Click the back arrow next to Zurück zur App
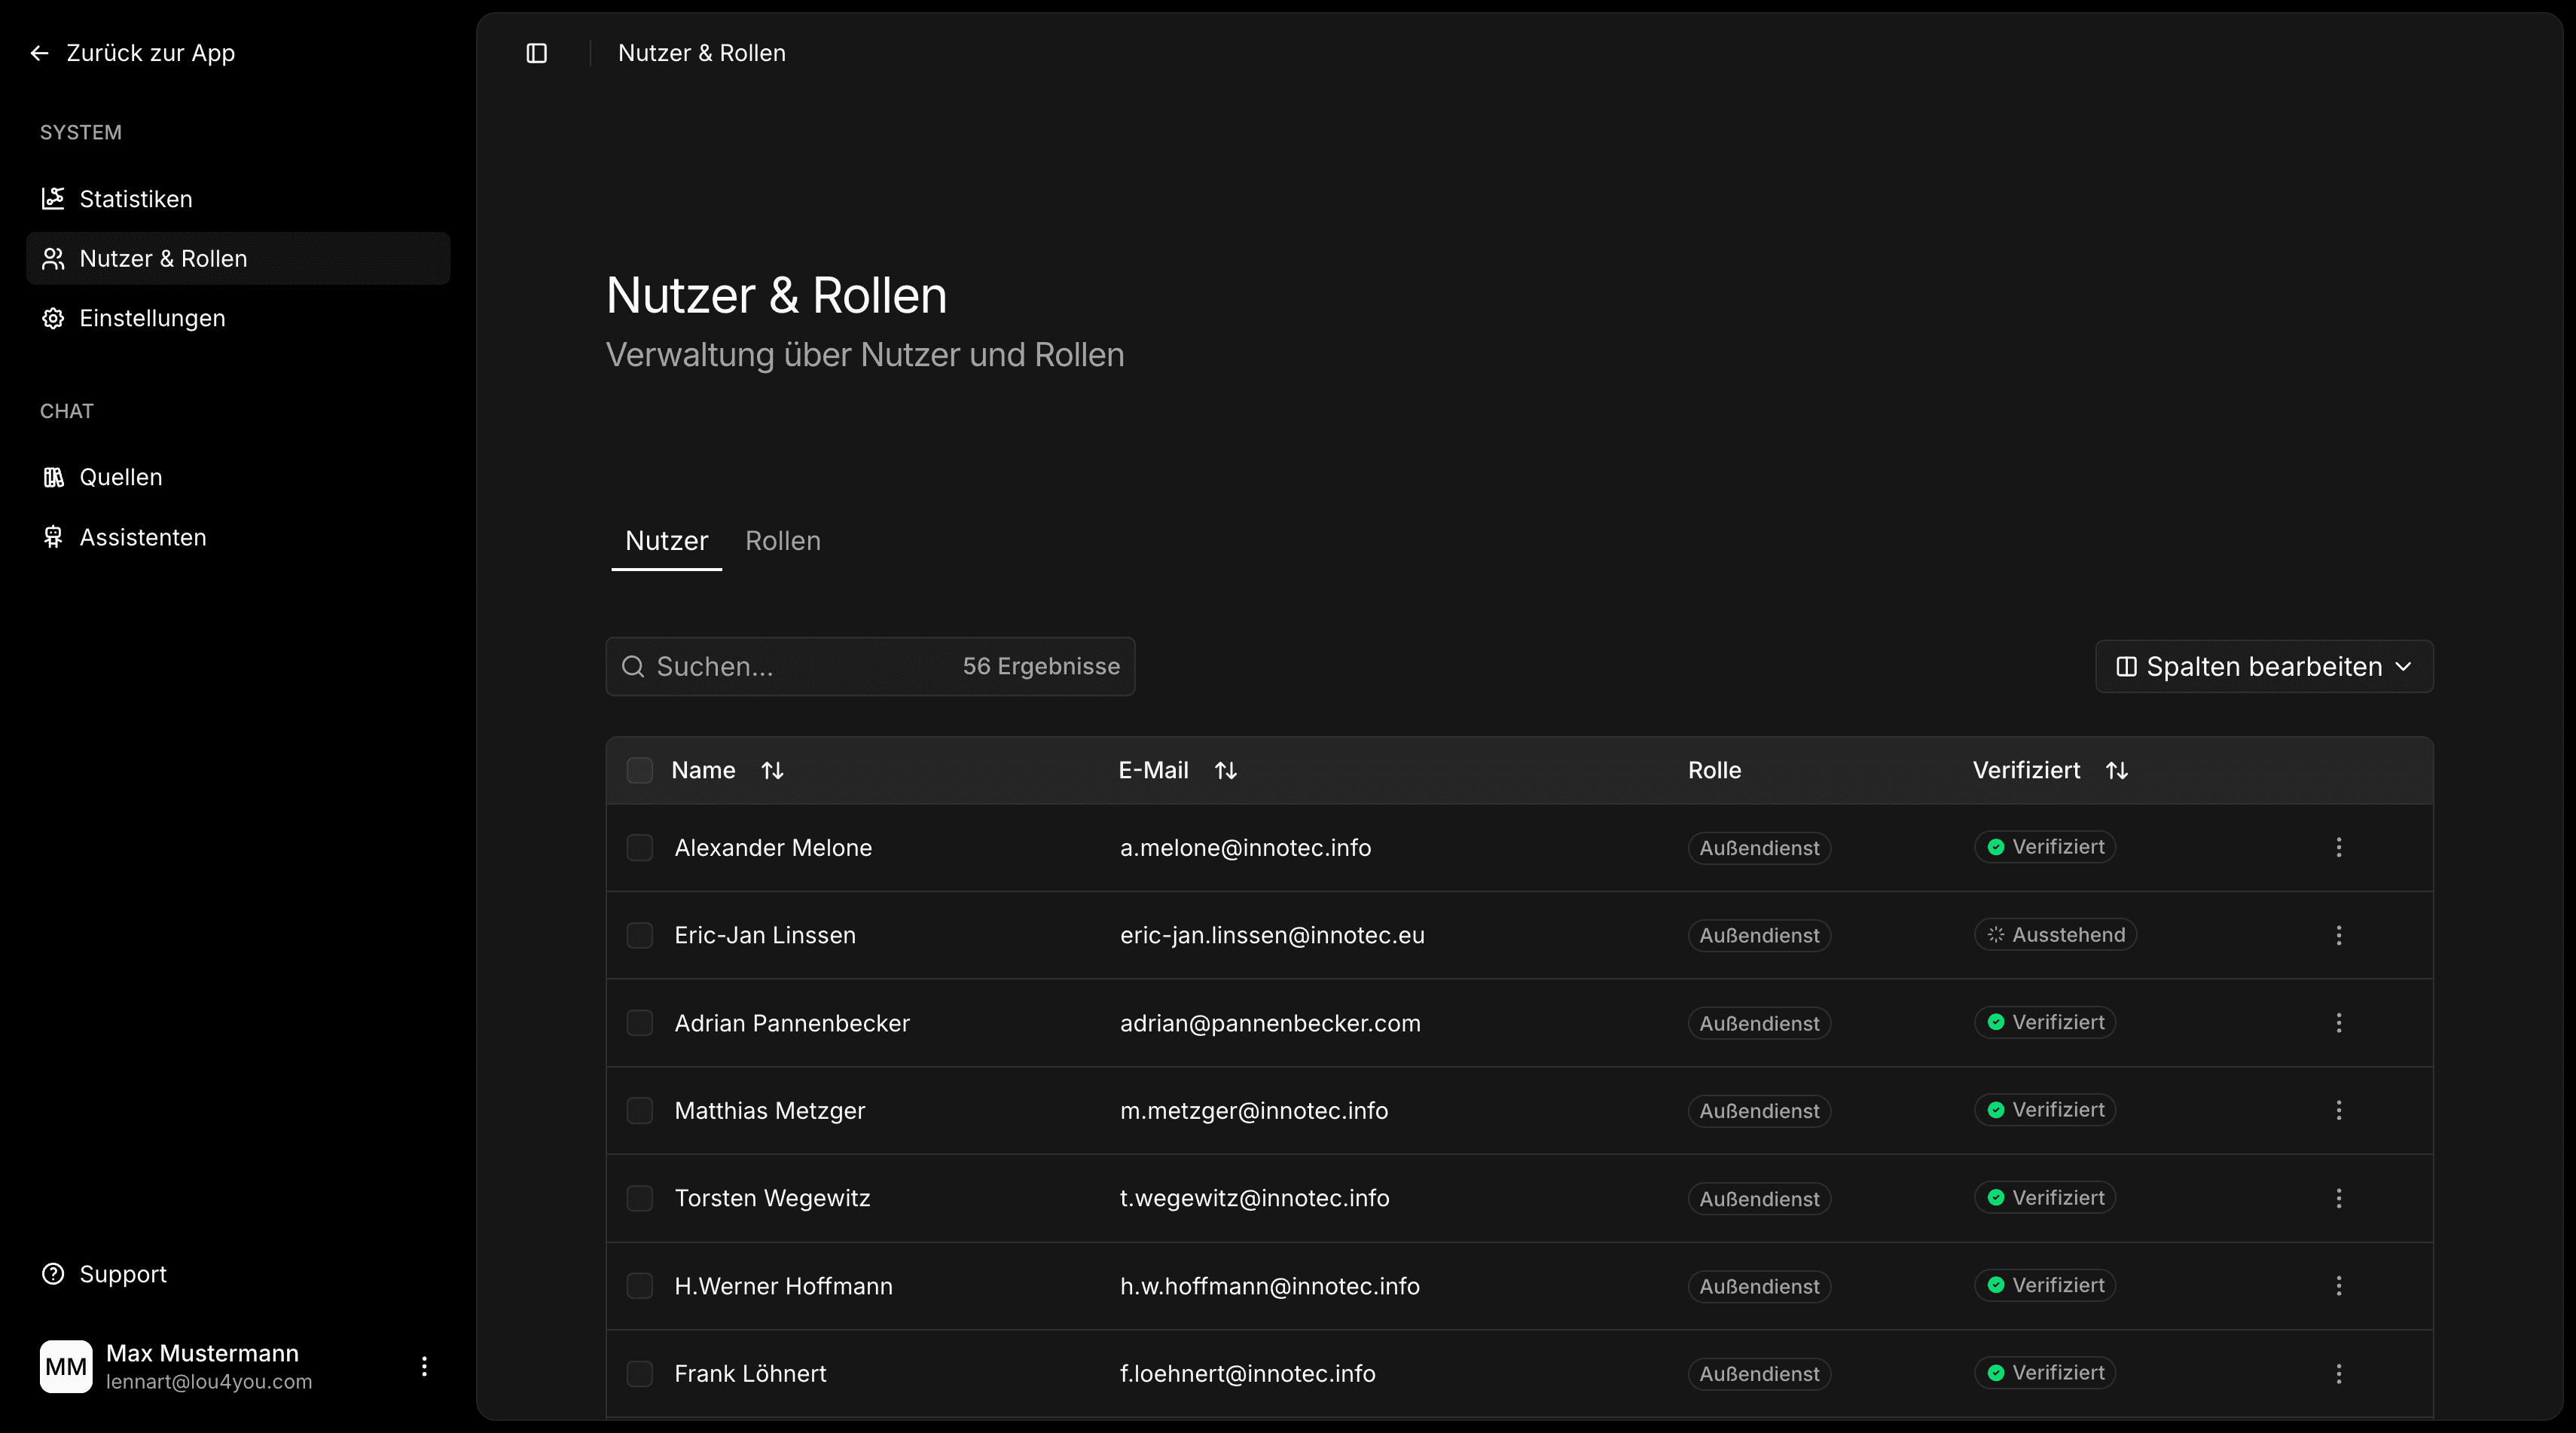This screenshot has height=1433, width=2576. click(x=40, y=53)
